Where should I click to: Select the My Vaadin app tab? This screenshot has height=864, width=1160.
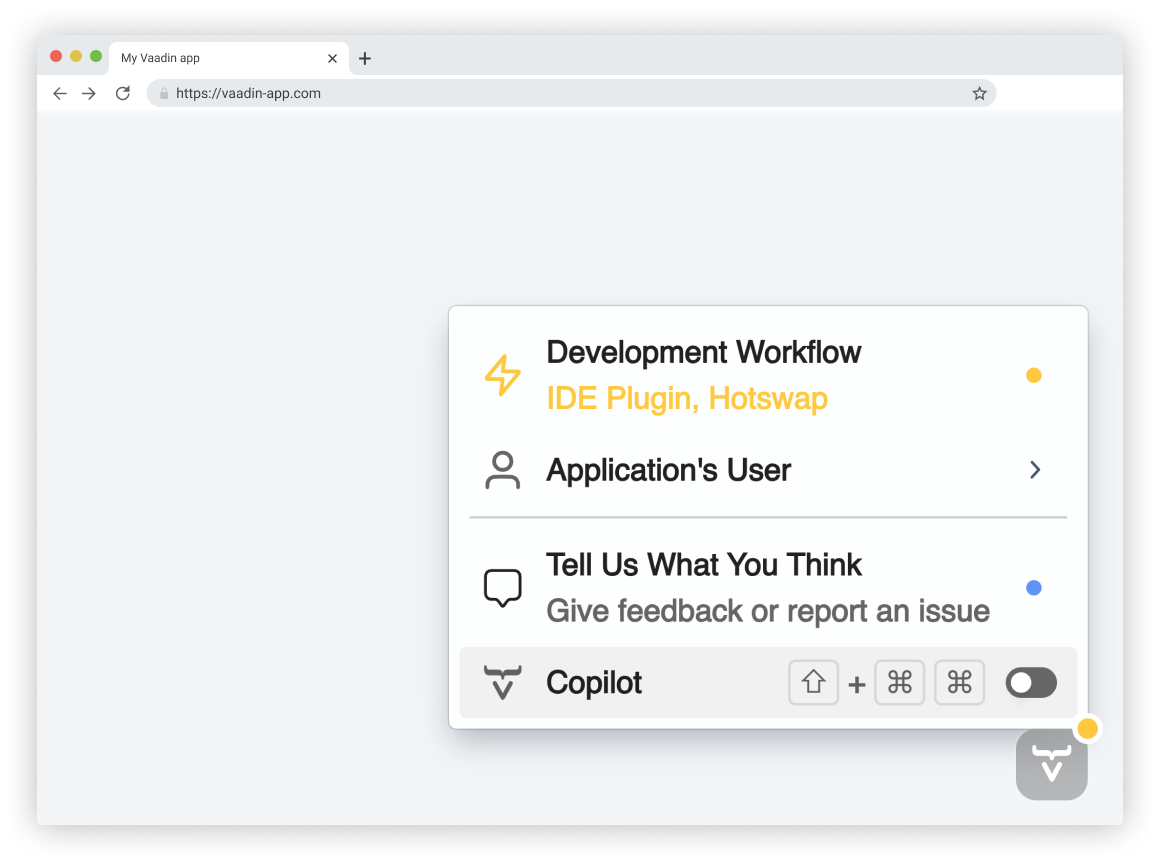[x=229, y=58]
